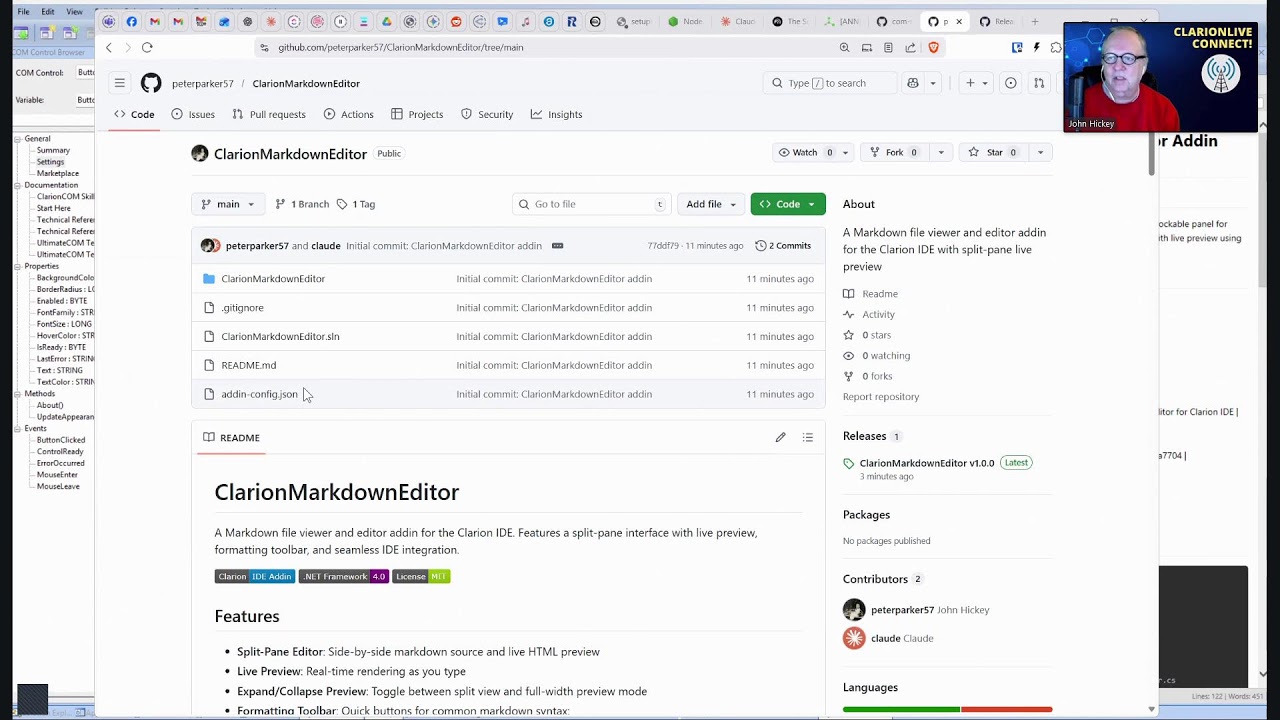Open the Actions tab
This screenshot has width=1280, height=720.
349,114
